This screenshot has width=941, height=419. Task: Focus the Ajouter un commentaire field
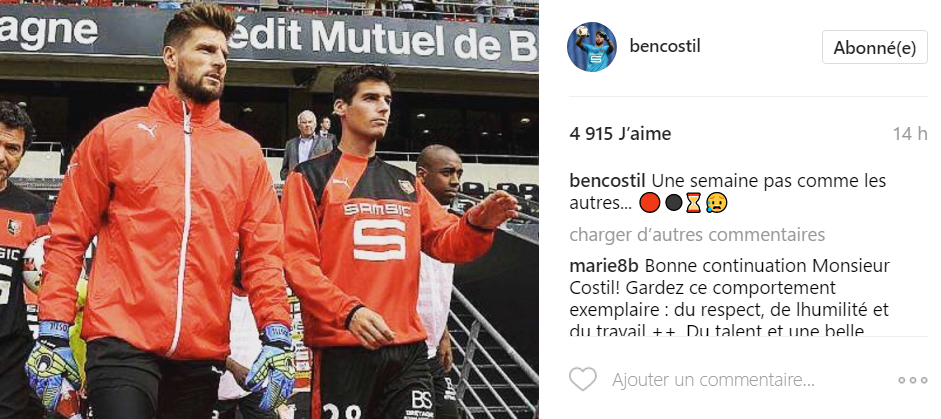tap(713, 380)
